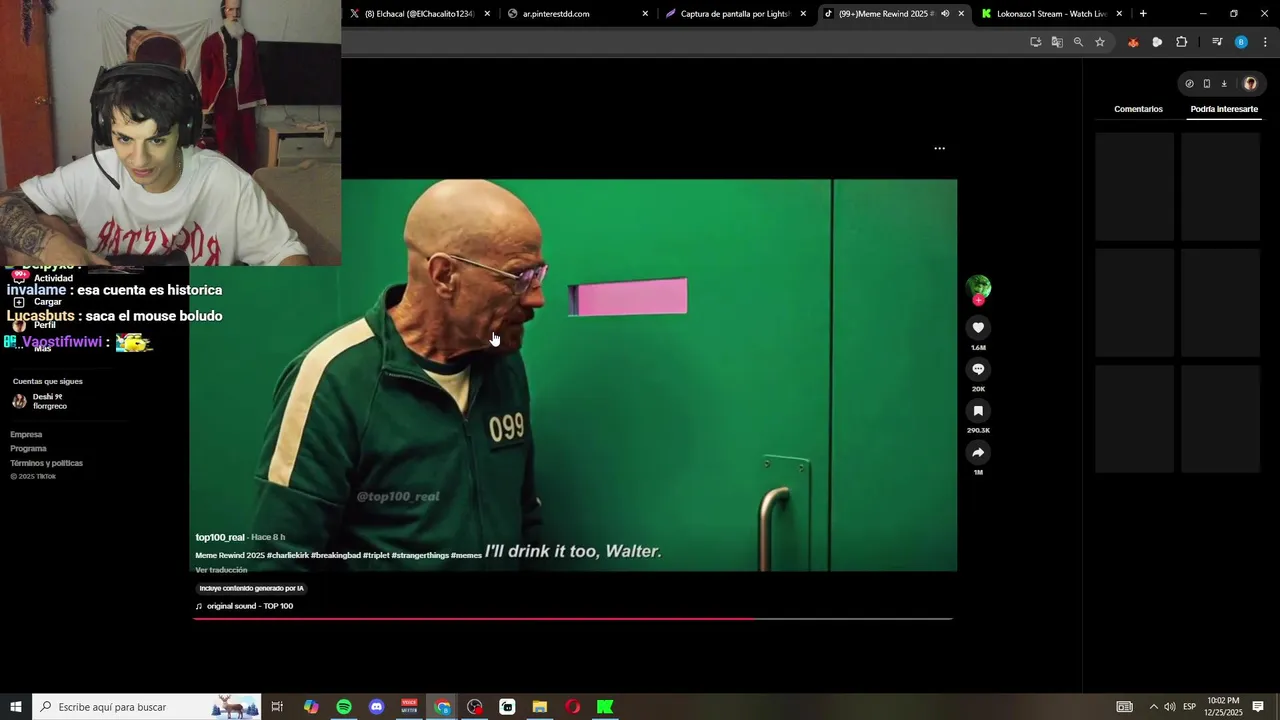This screenshot has width=1280, height=720.
Task: Open a new browser tab
Action: tap(1143, 14)
